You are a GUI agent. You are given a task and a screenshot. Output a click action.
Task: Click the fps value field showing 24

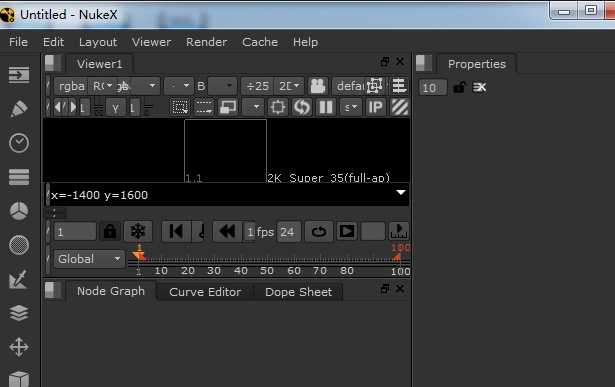[288, 232]
